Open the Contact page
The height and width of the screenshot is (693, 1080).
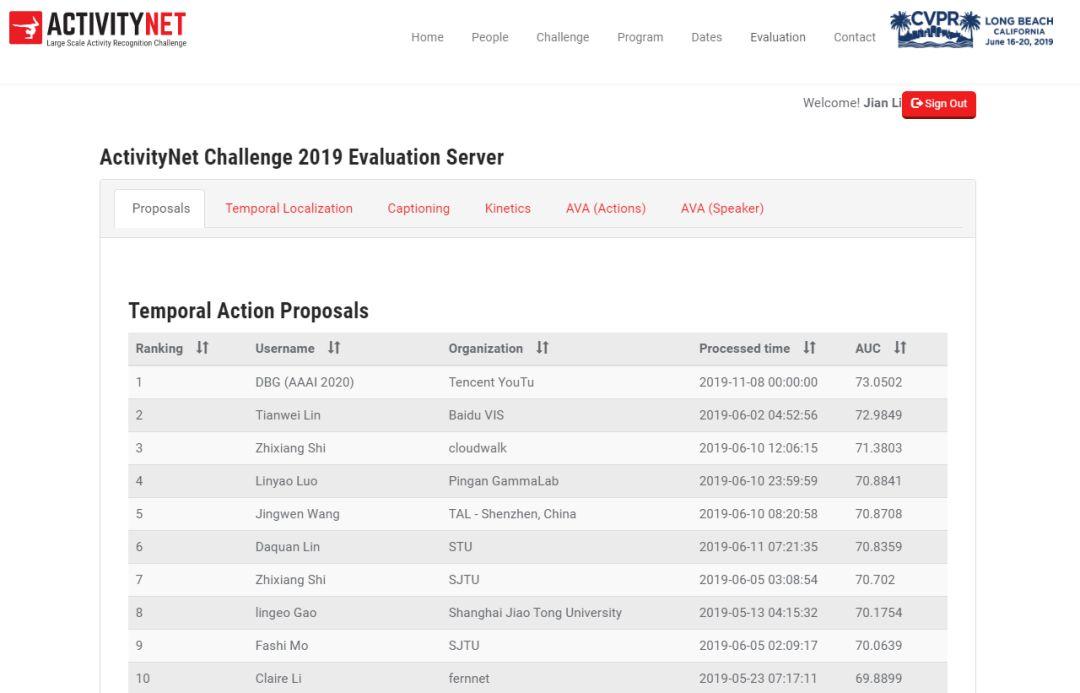point(854,37)
